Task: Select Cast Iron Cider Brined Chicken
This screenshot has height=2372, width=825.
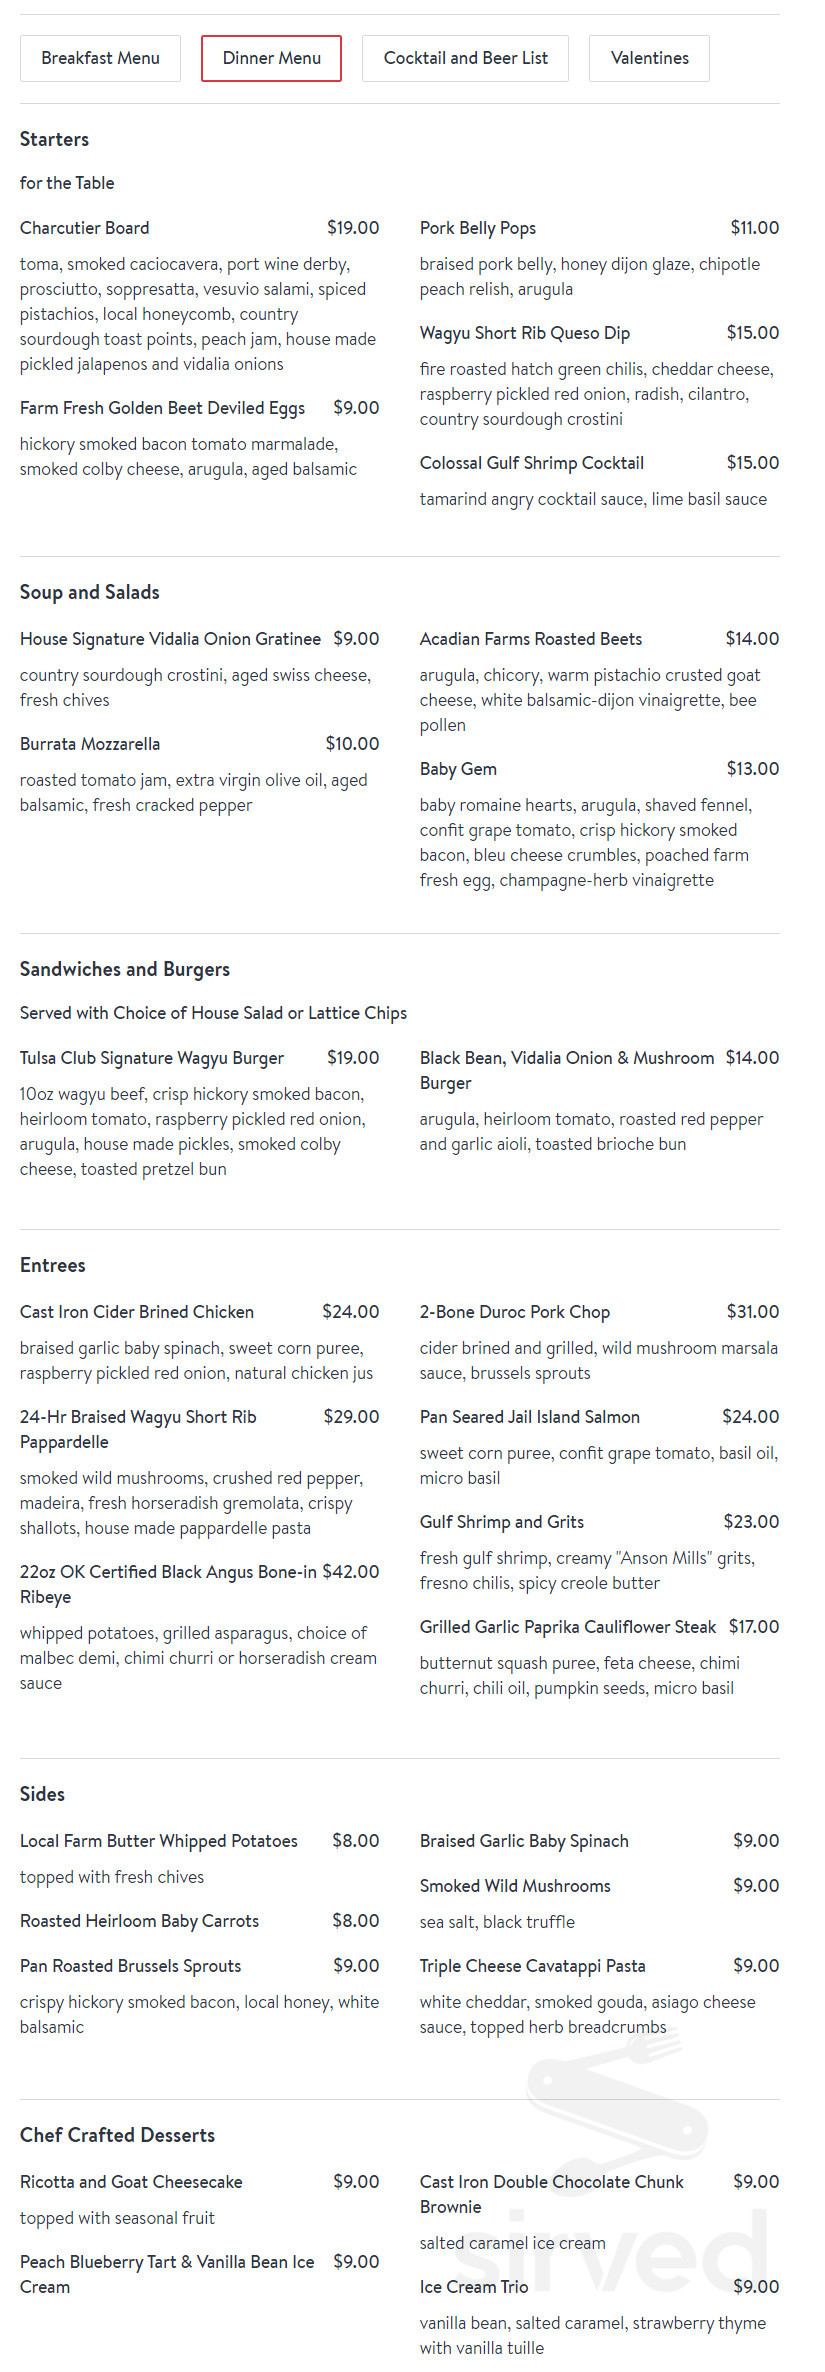Action: (x=136, y=1311)
